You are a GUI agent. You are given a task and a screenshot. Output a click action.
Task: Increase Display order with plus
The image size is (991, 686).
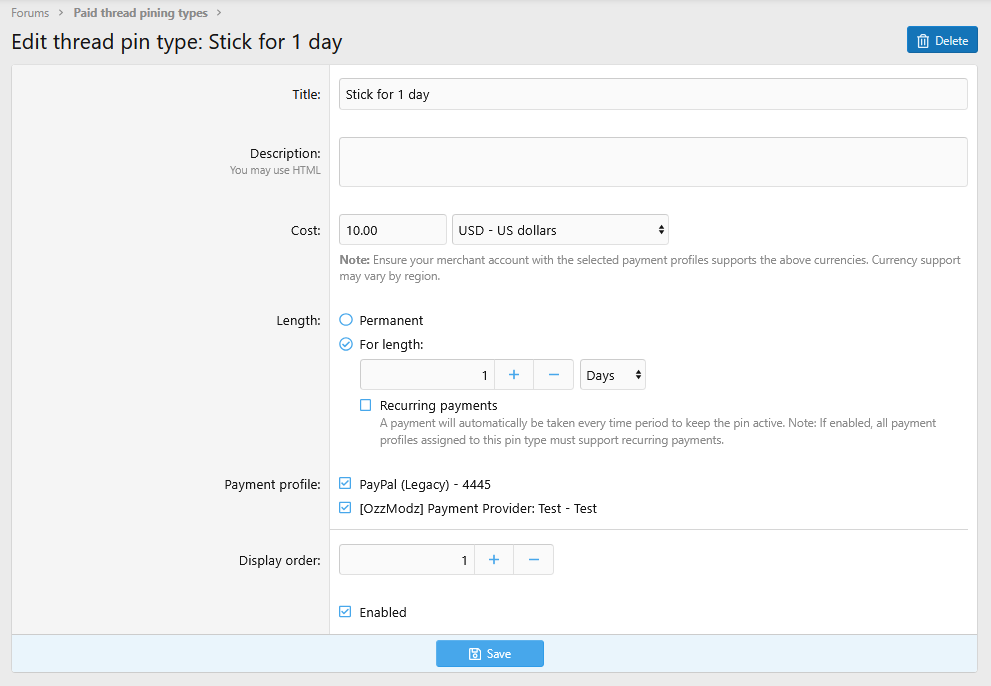pyautogui.click(x=494, y=560)
